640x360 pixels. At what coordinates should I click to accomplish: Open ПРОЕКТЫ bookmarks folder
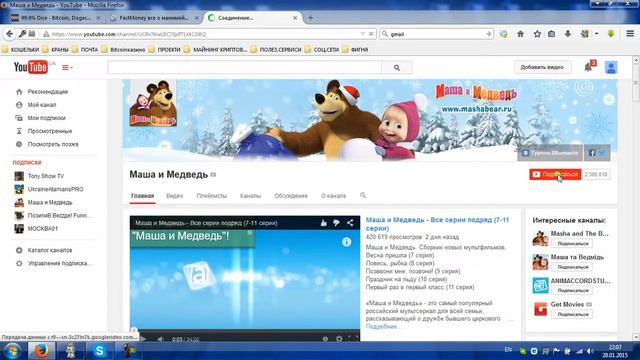164,49
